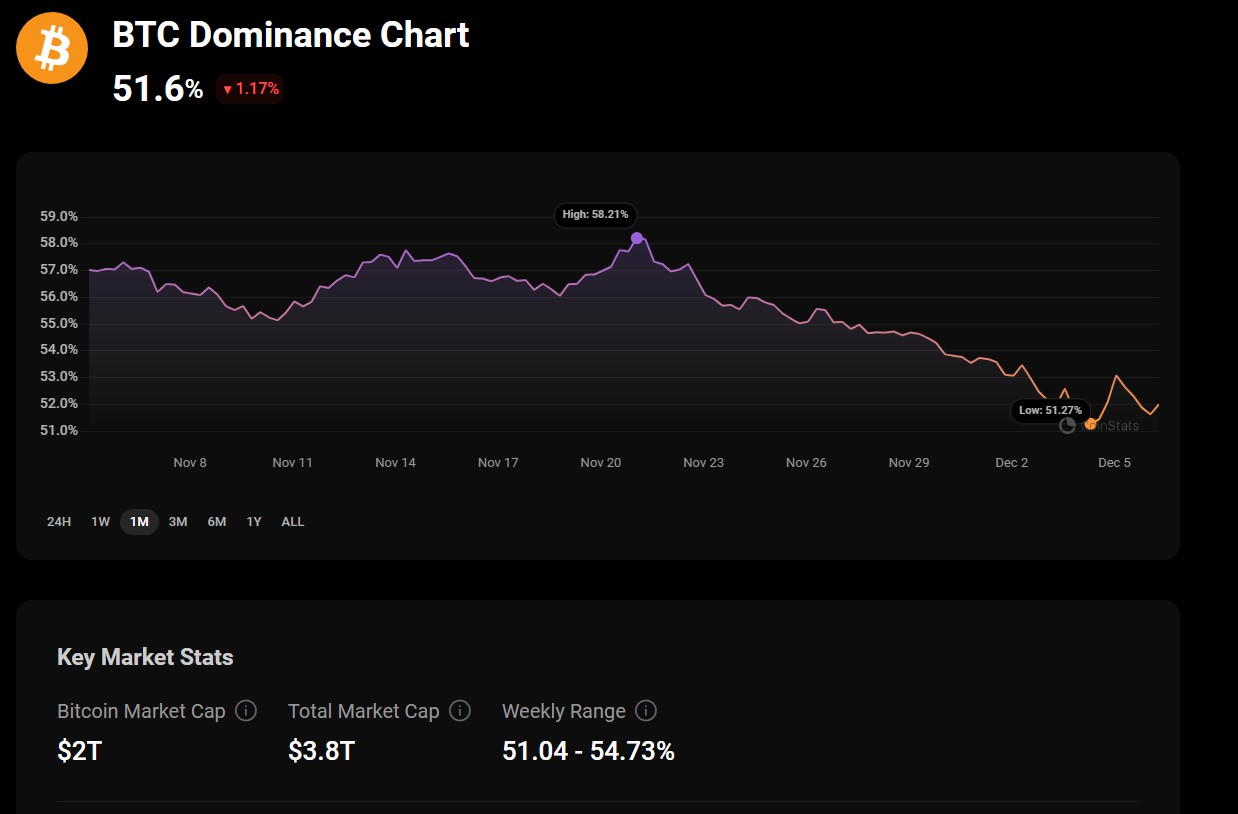Screen dimensions: 1238x814
Task: Open the Weekly Range info tooltip
Action: (x=646, y=711)
